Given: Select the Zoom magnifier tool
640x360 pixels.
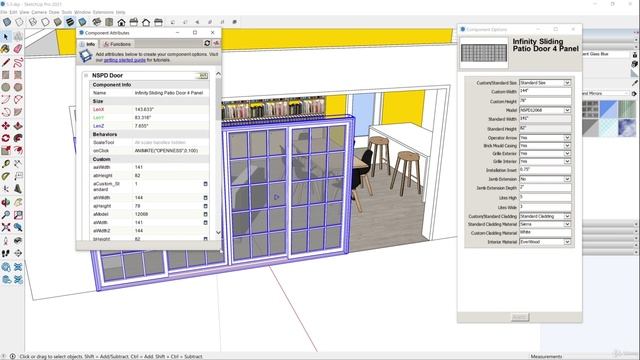Looking at the screenshot, I should coord(6,215).
